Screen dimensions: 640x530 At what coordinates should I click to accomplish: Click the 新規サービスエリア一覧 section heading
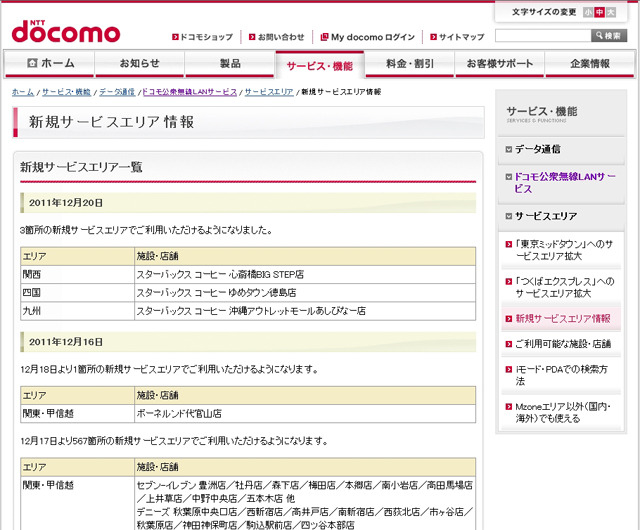point(81,167)
